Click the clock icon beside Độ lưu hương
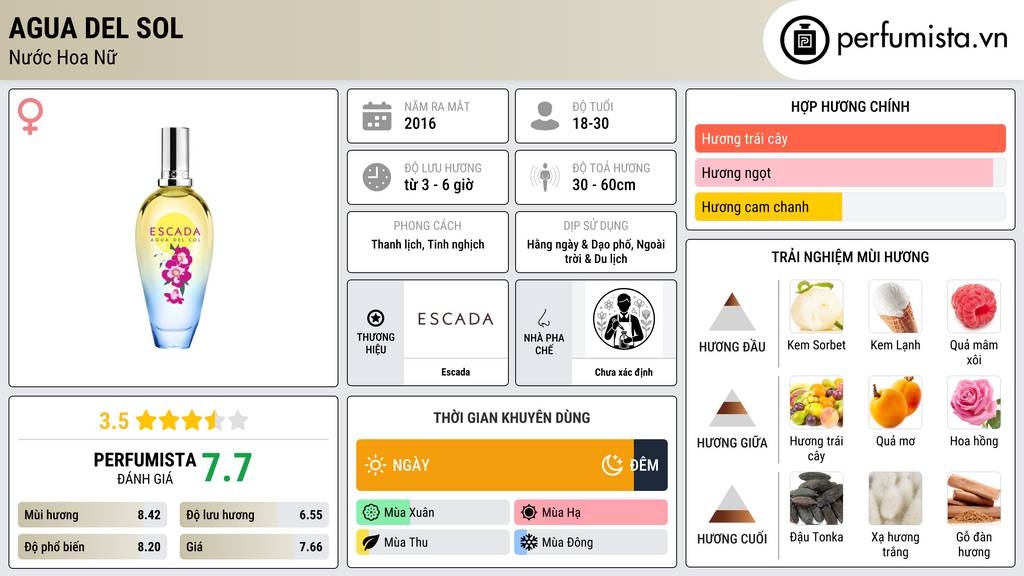The width and height of the screenshot is (1024, 576). click(377, 177)
